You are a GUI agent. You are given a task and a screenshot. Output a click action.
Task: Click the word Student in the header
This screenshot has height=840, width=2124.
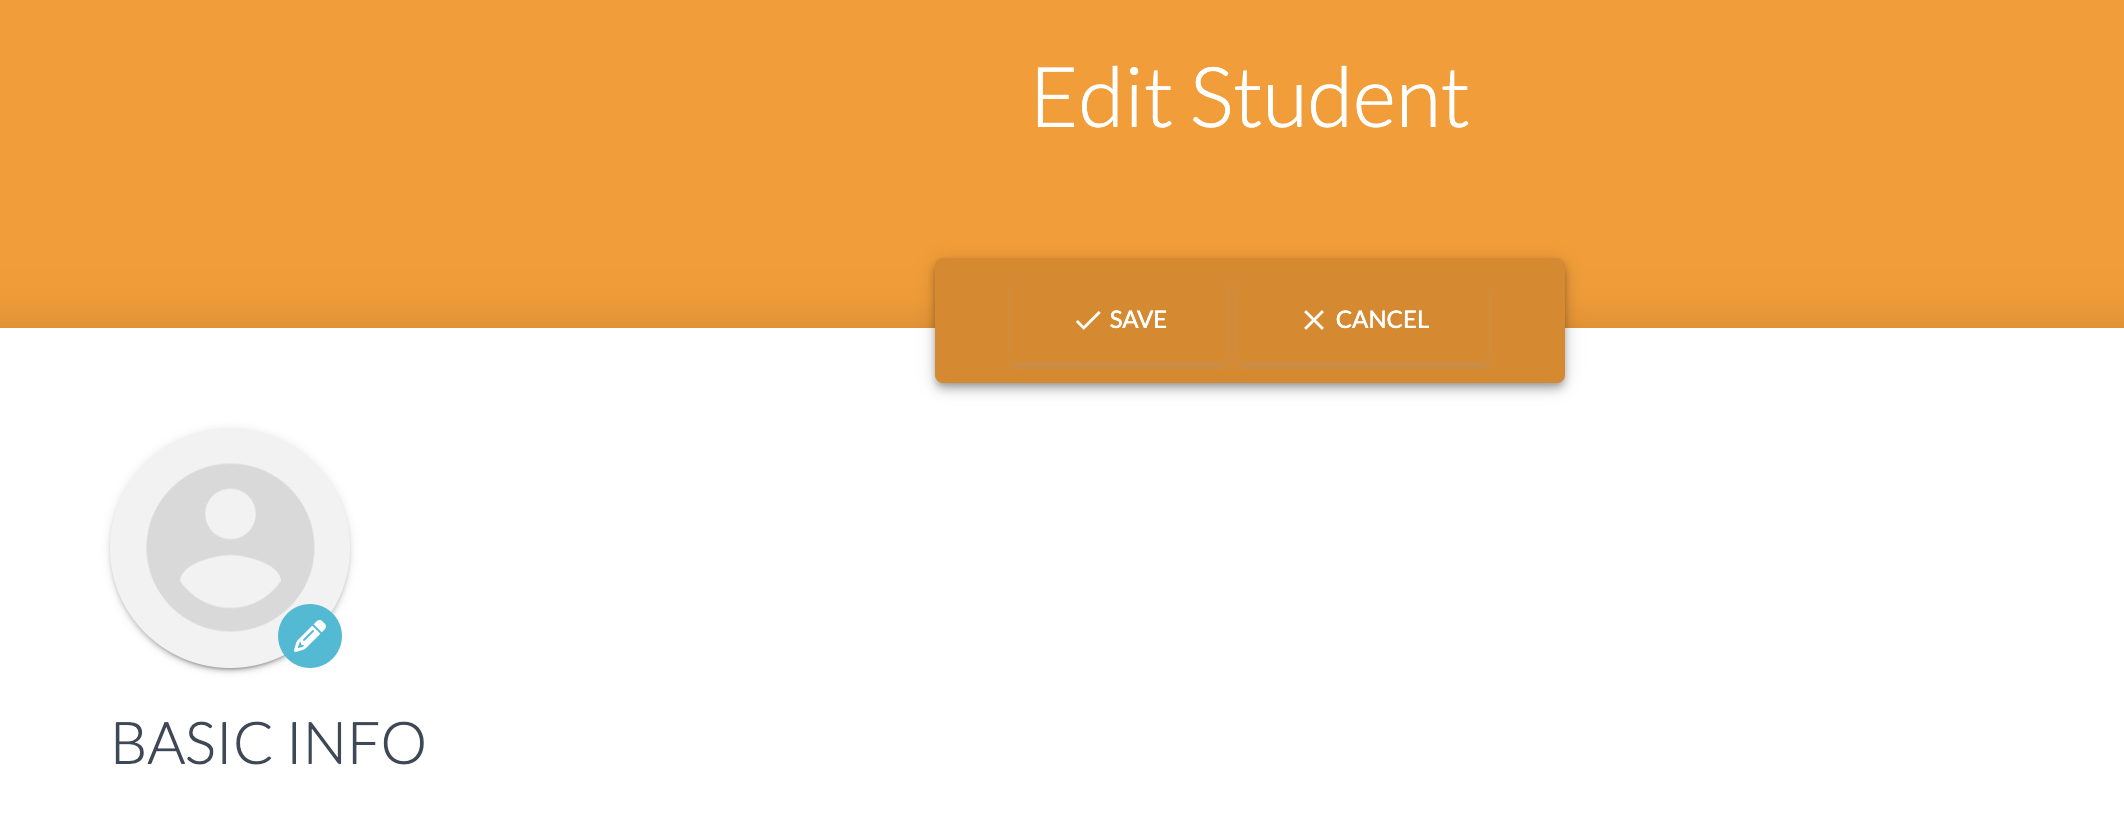(x=1330, y=98)
